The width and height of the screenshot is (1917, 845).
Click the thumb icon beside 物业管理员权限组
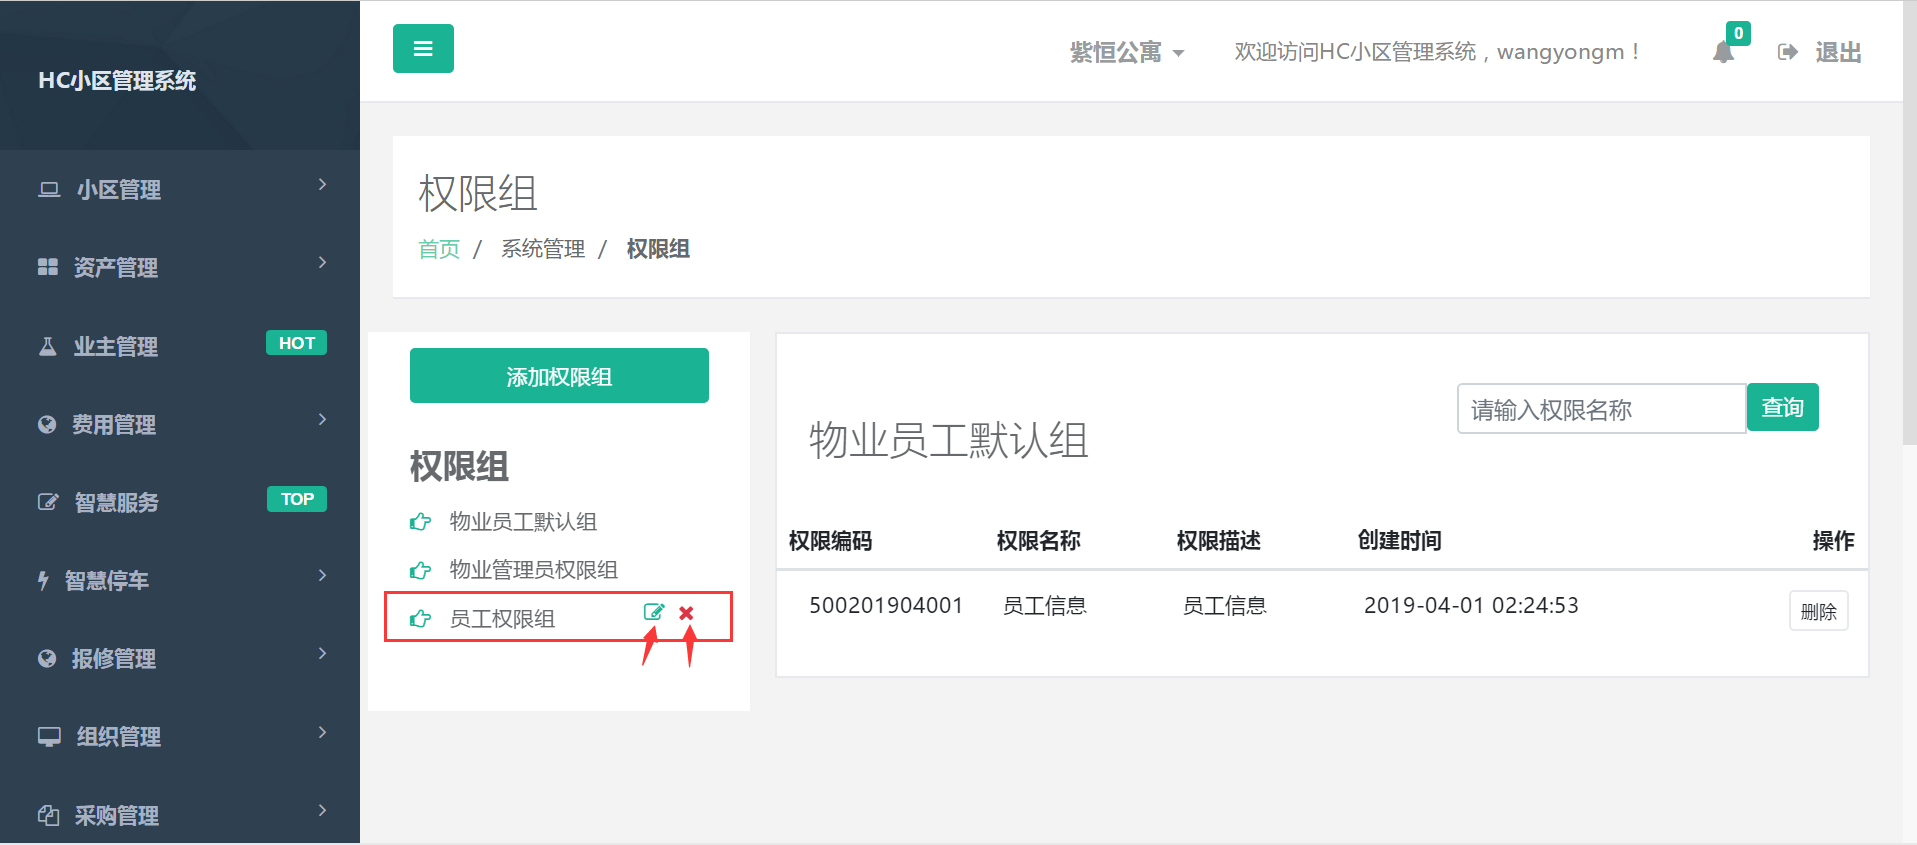[x=421, y=570]
